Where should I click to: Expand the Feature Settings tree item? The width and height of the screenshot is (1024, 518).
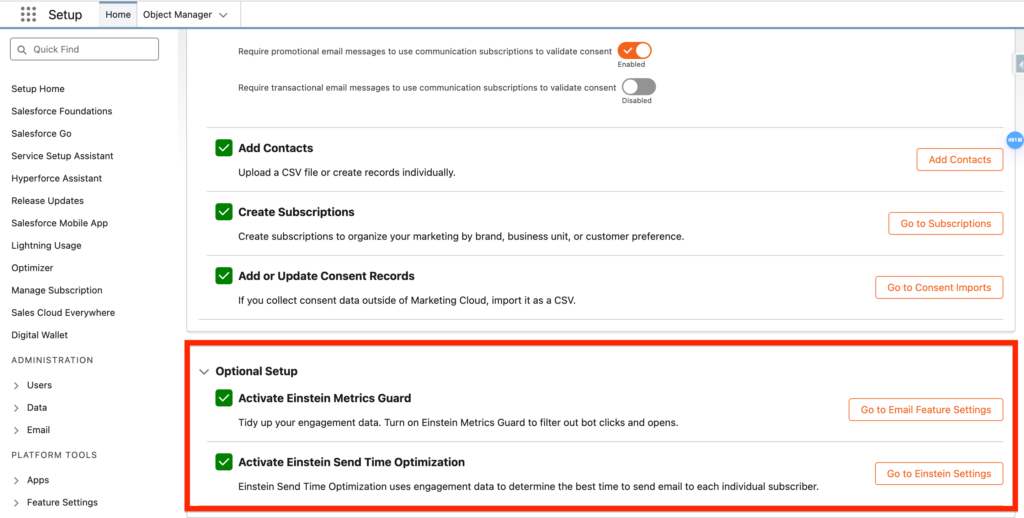(x=16, y=503)
